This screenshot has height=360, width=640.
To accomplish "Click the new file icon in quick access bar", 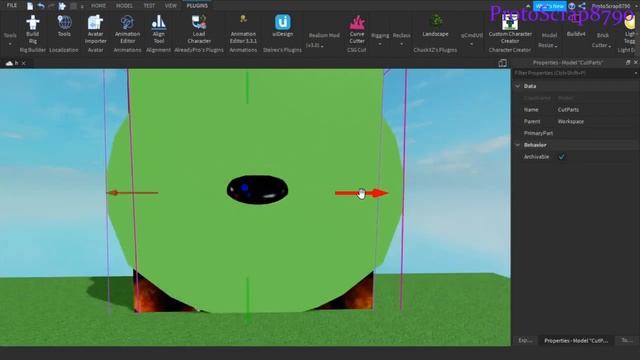I will click(30, 6).
